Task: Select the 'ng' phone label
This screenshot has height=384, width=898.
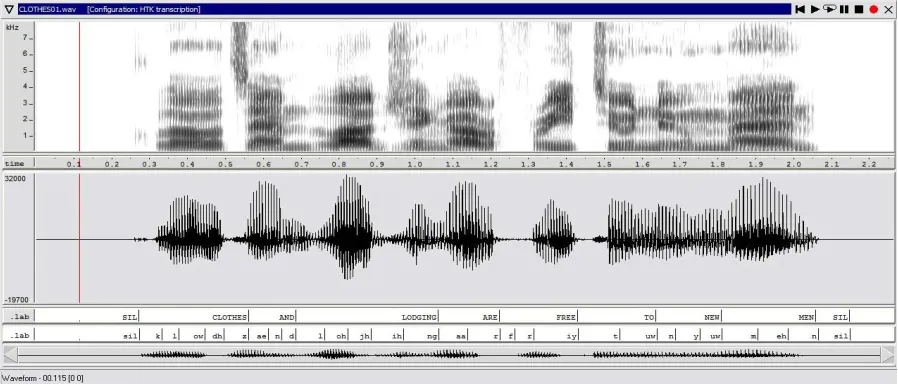Action: coord(432,337)
